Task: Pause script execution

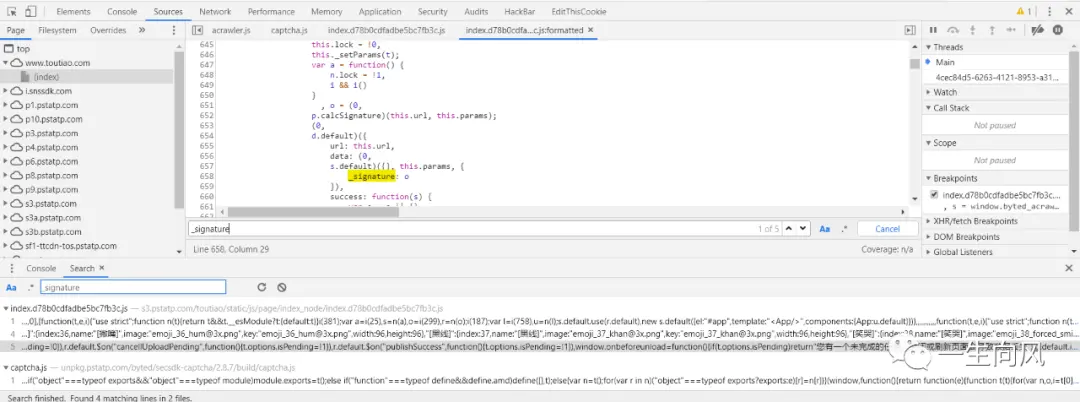Action: [x=933, y=30]
